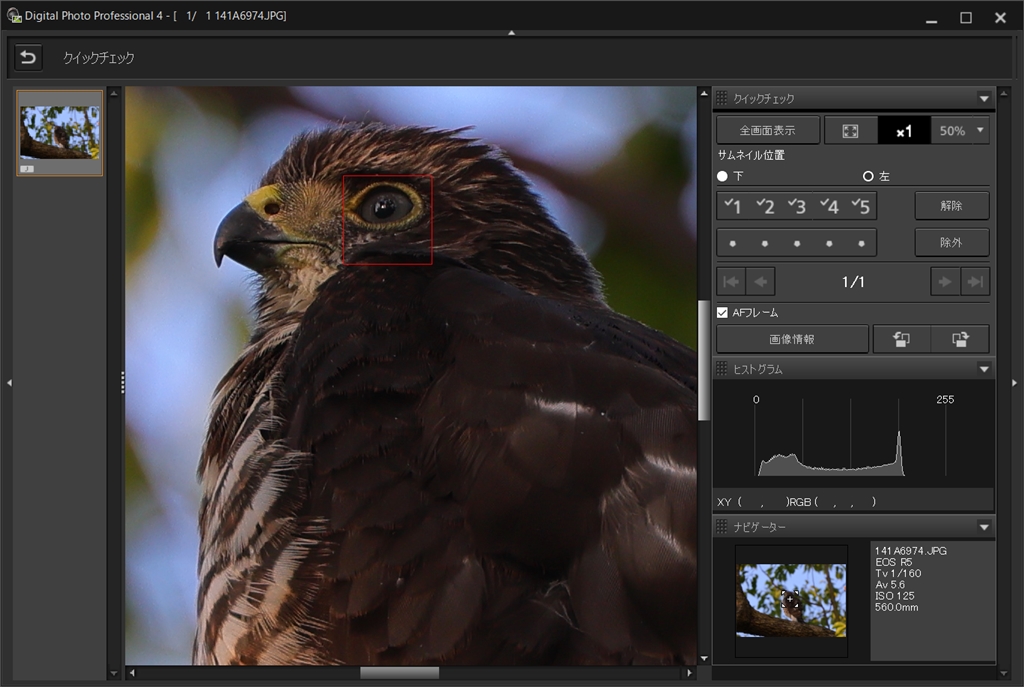This screenshot has width=1024, height=687.
Task: Open the 50% zoom dropdown
Action: click(979, 131)
